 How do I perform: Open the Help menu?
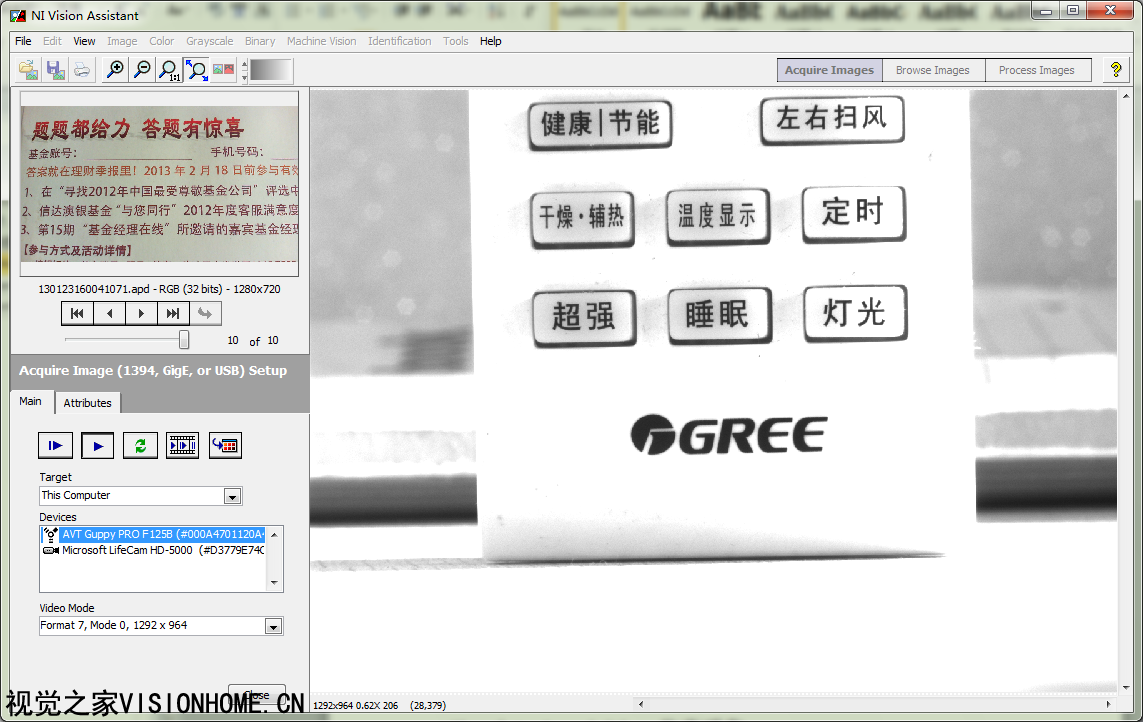(x=491, y=41)
